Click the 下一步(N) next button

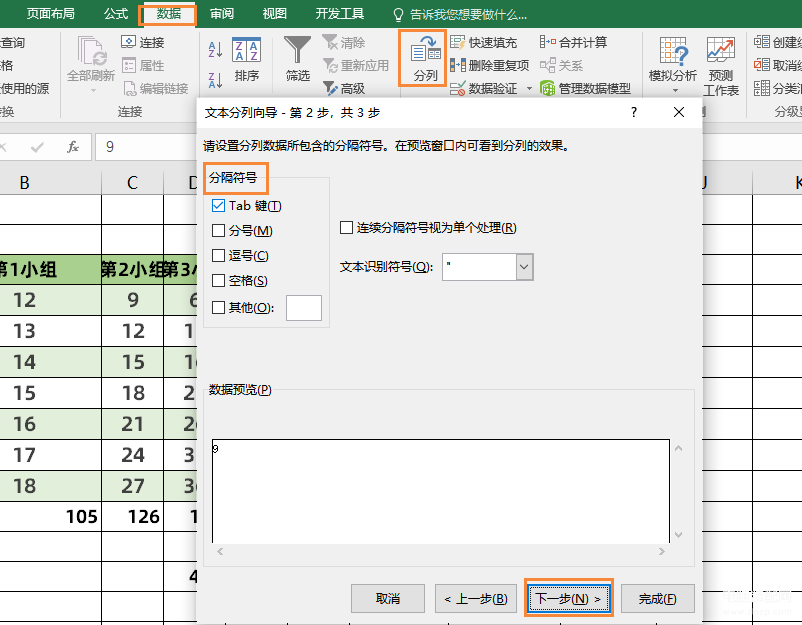point(568,598)
